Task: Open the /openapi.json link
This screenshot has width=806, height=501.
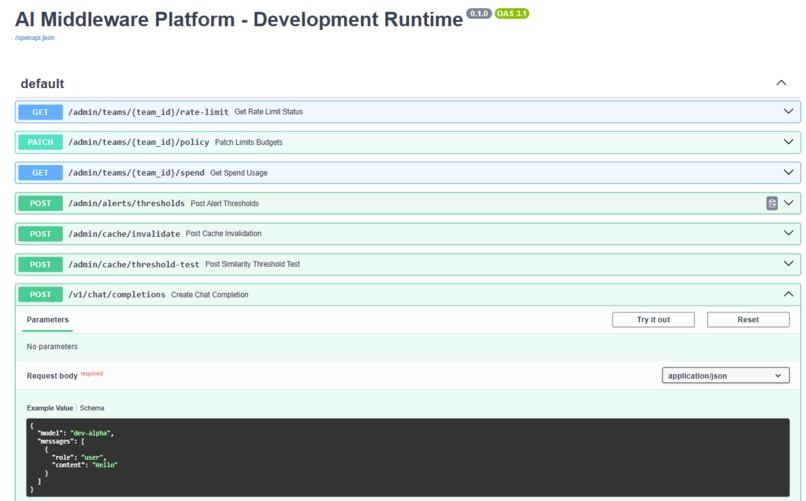Action: click(35, 38)
